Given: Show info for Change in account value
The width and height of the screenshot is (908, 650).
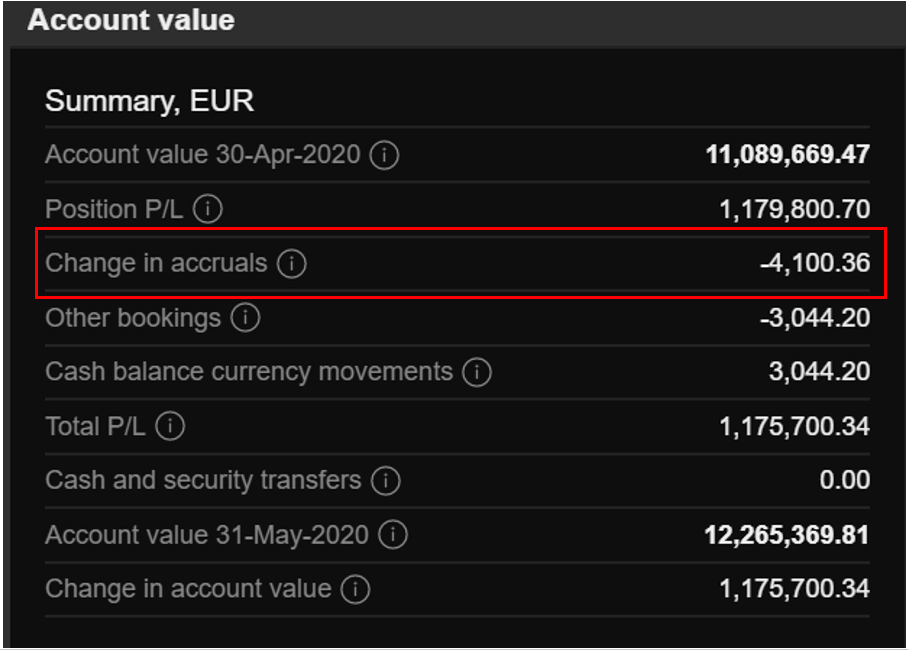Looking at the screenshot, I should pos(355,589).
